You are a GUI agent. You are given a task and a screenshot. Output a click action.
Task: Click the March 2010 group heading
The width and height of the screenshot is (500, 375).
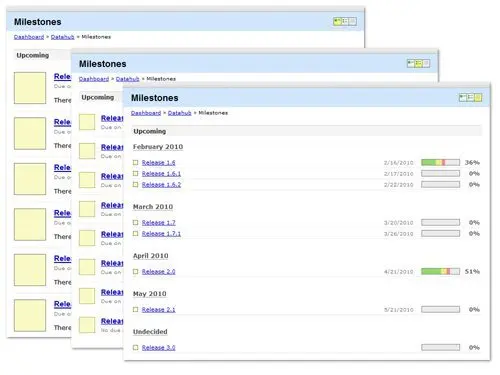(x=153, y=207)
